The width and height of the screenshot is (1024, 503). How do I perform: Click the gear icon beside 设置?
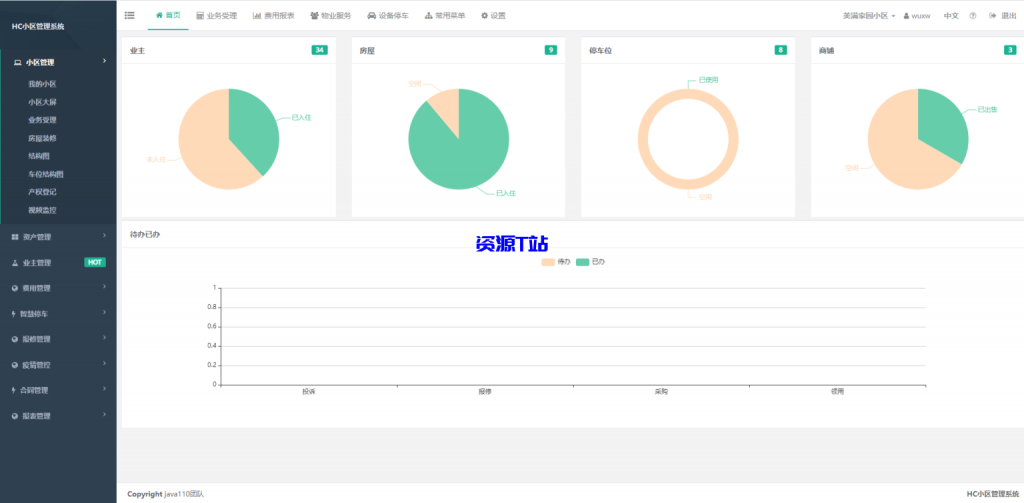coord(485,16)
